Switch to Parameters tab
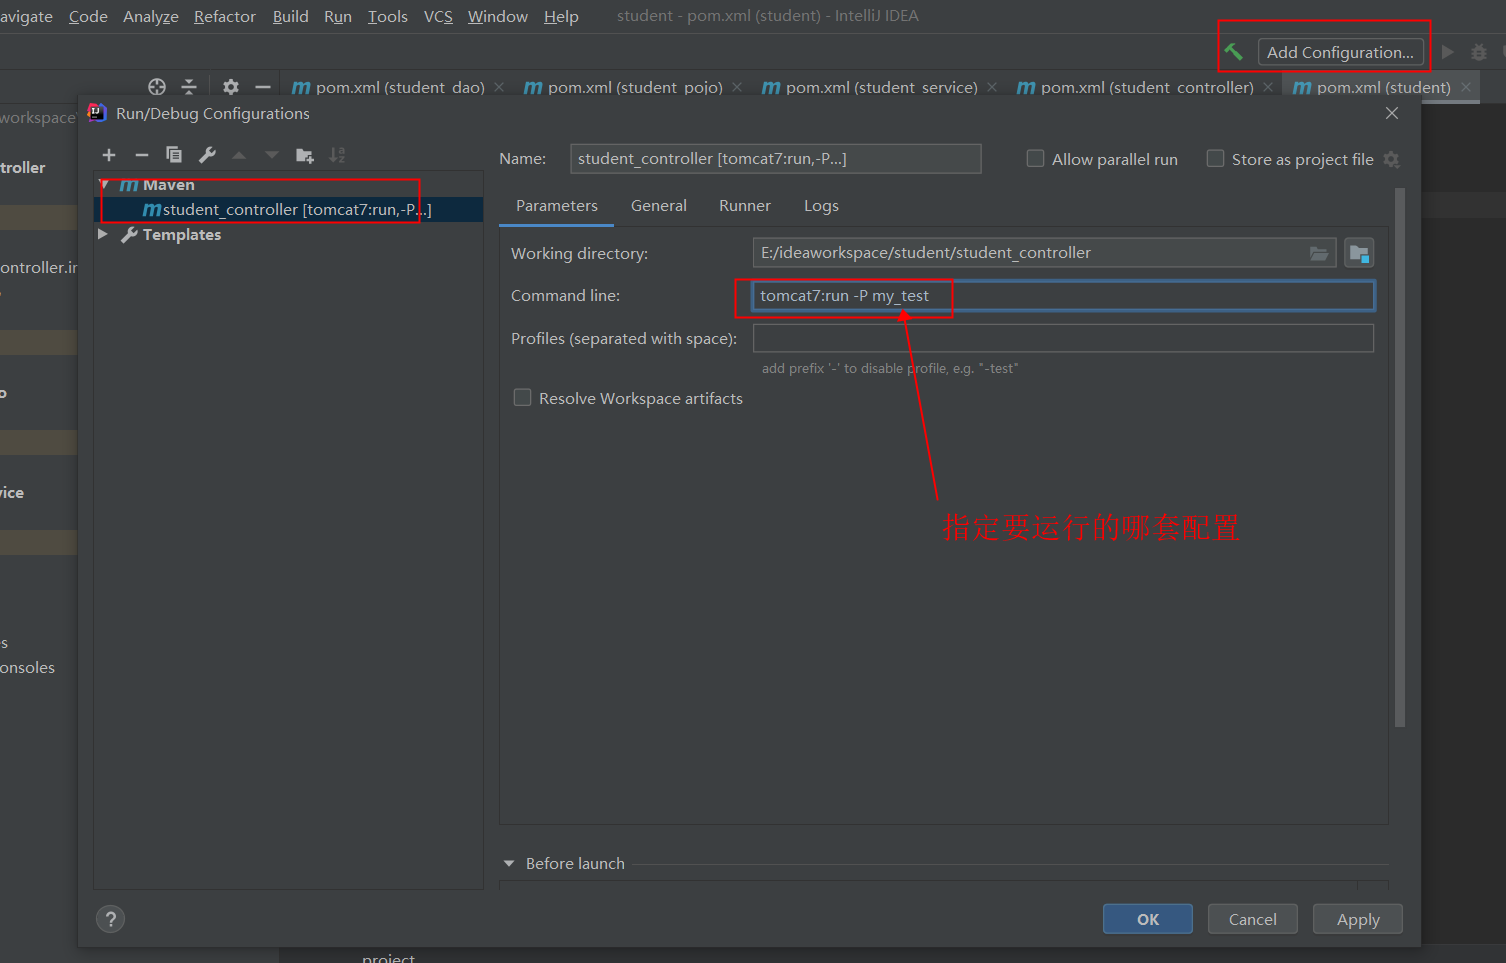The image size is (1506, 963). tap(557, 206)
